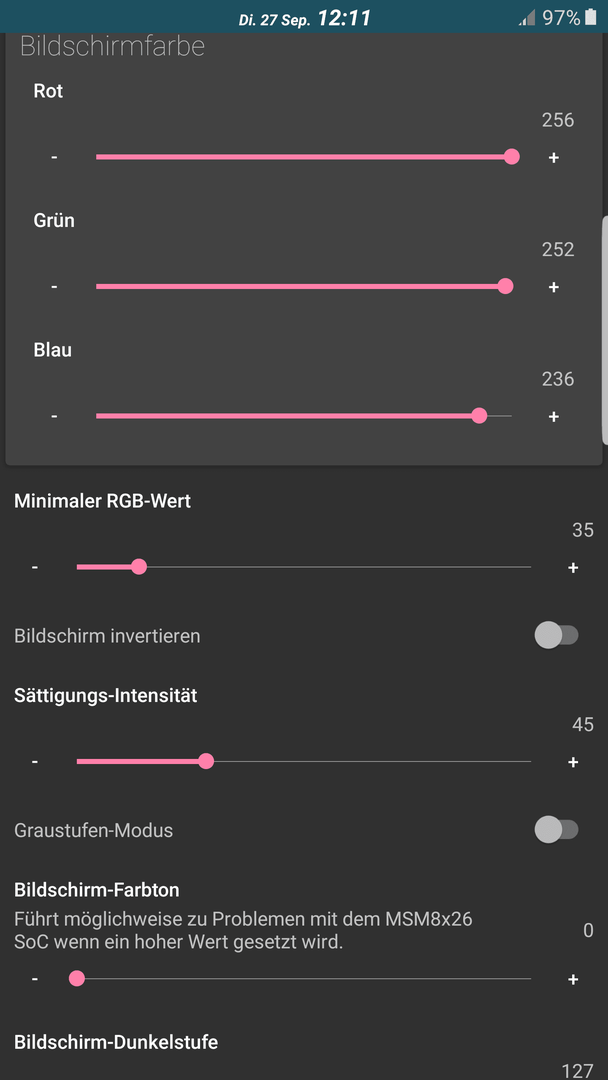Image resolution: width=608 pixels, height=1080 pixels.
Task: Decrease the Blau value with minus
Action: tap(54, 416)
